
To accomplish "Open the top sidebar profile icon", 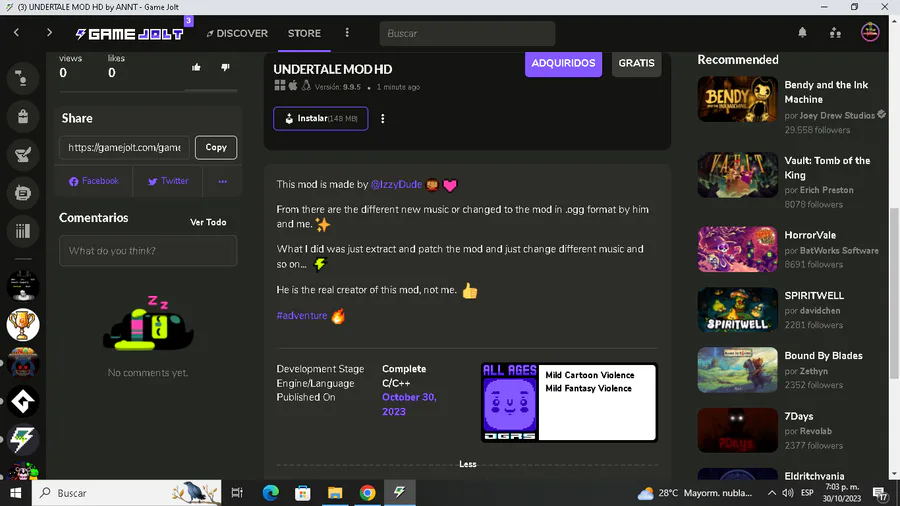I will tap(23, 79).
